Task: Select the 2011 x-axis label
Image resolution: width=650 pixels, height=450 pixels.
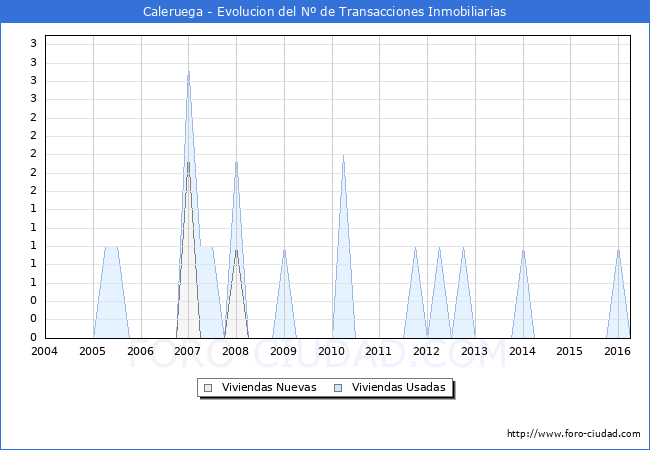Action: (378, 351)
